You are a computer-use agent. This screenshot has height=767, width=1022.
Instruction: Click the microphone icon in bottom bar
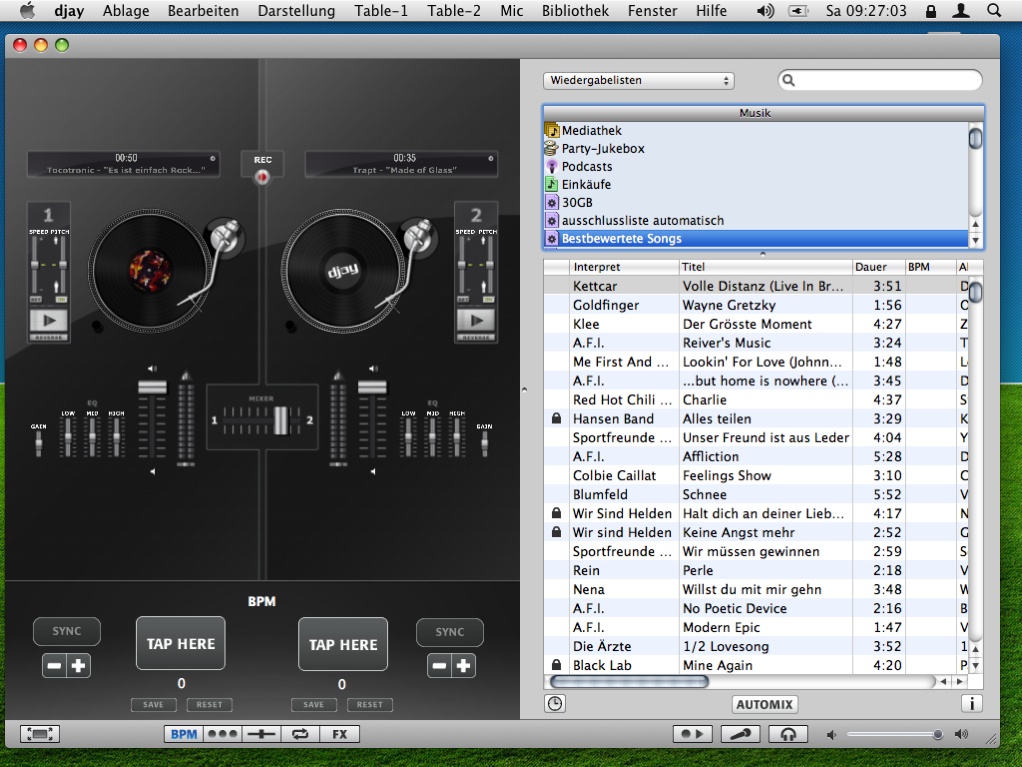740,734
